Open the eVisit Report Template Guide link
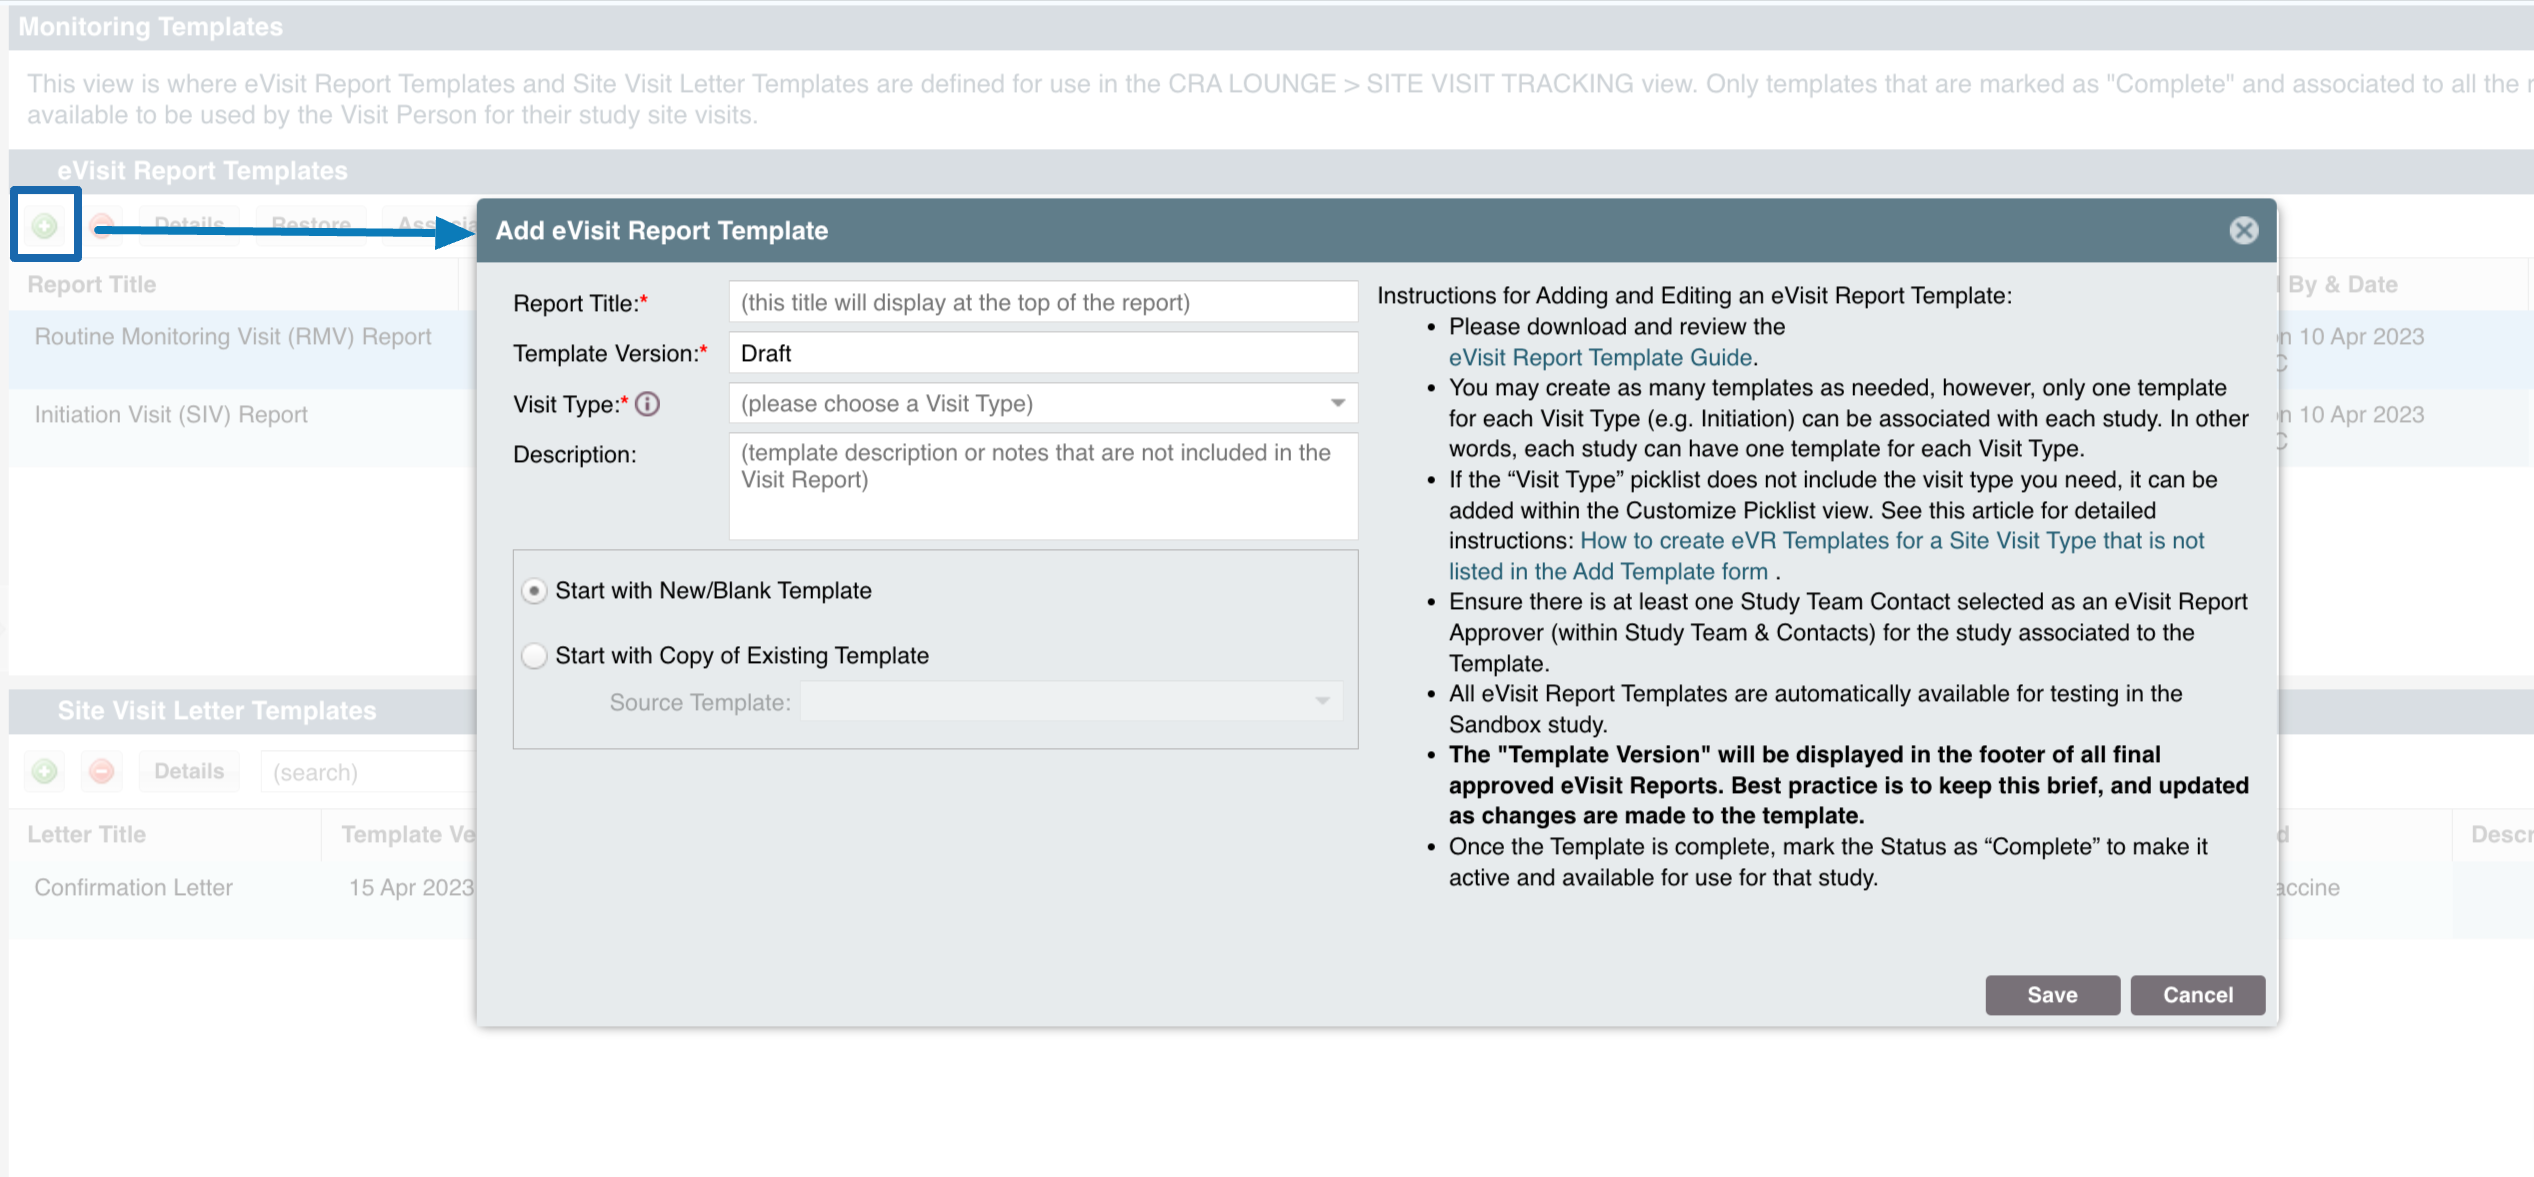The image size is (2534, 1177). click(x=1600, y=358)
